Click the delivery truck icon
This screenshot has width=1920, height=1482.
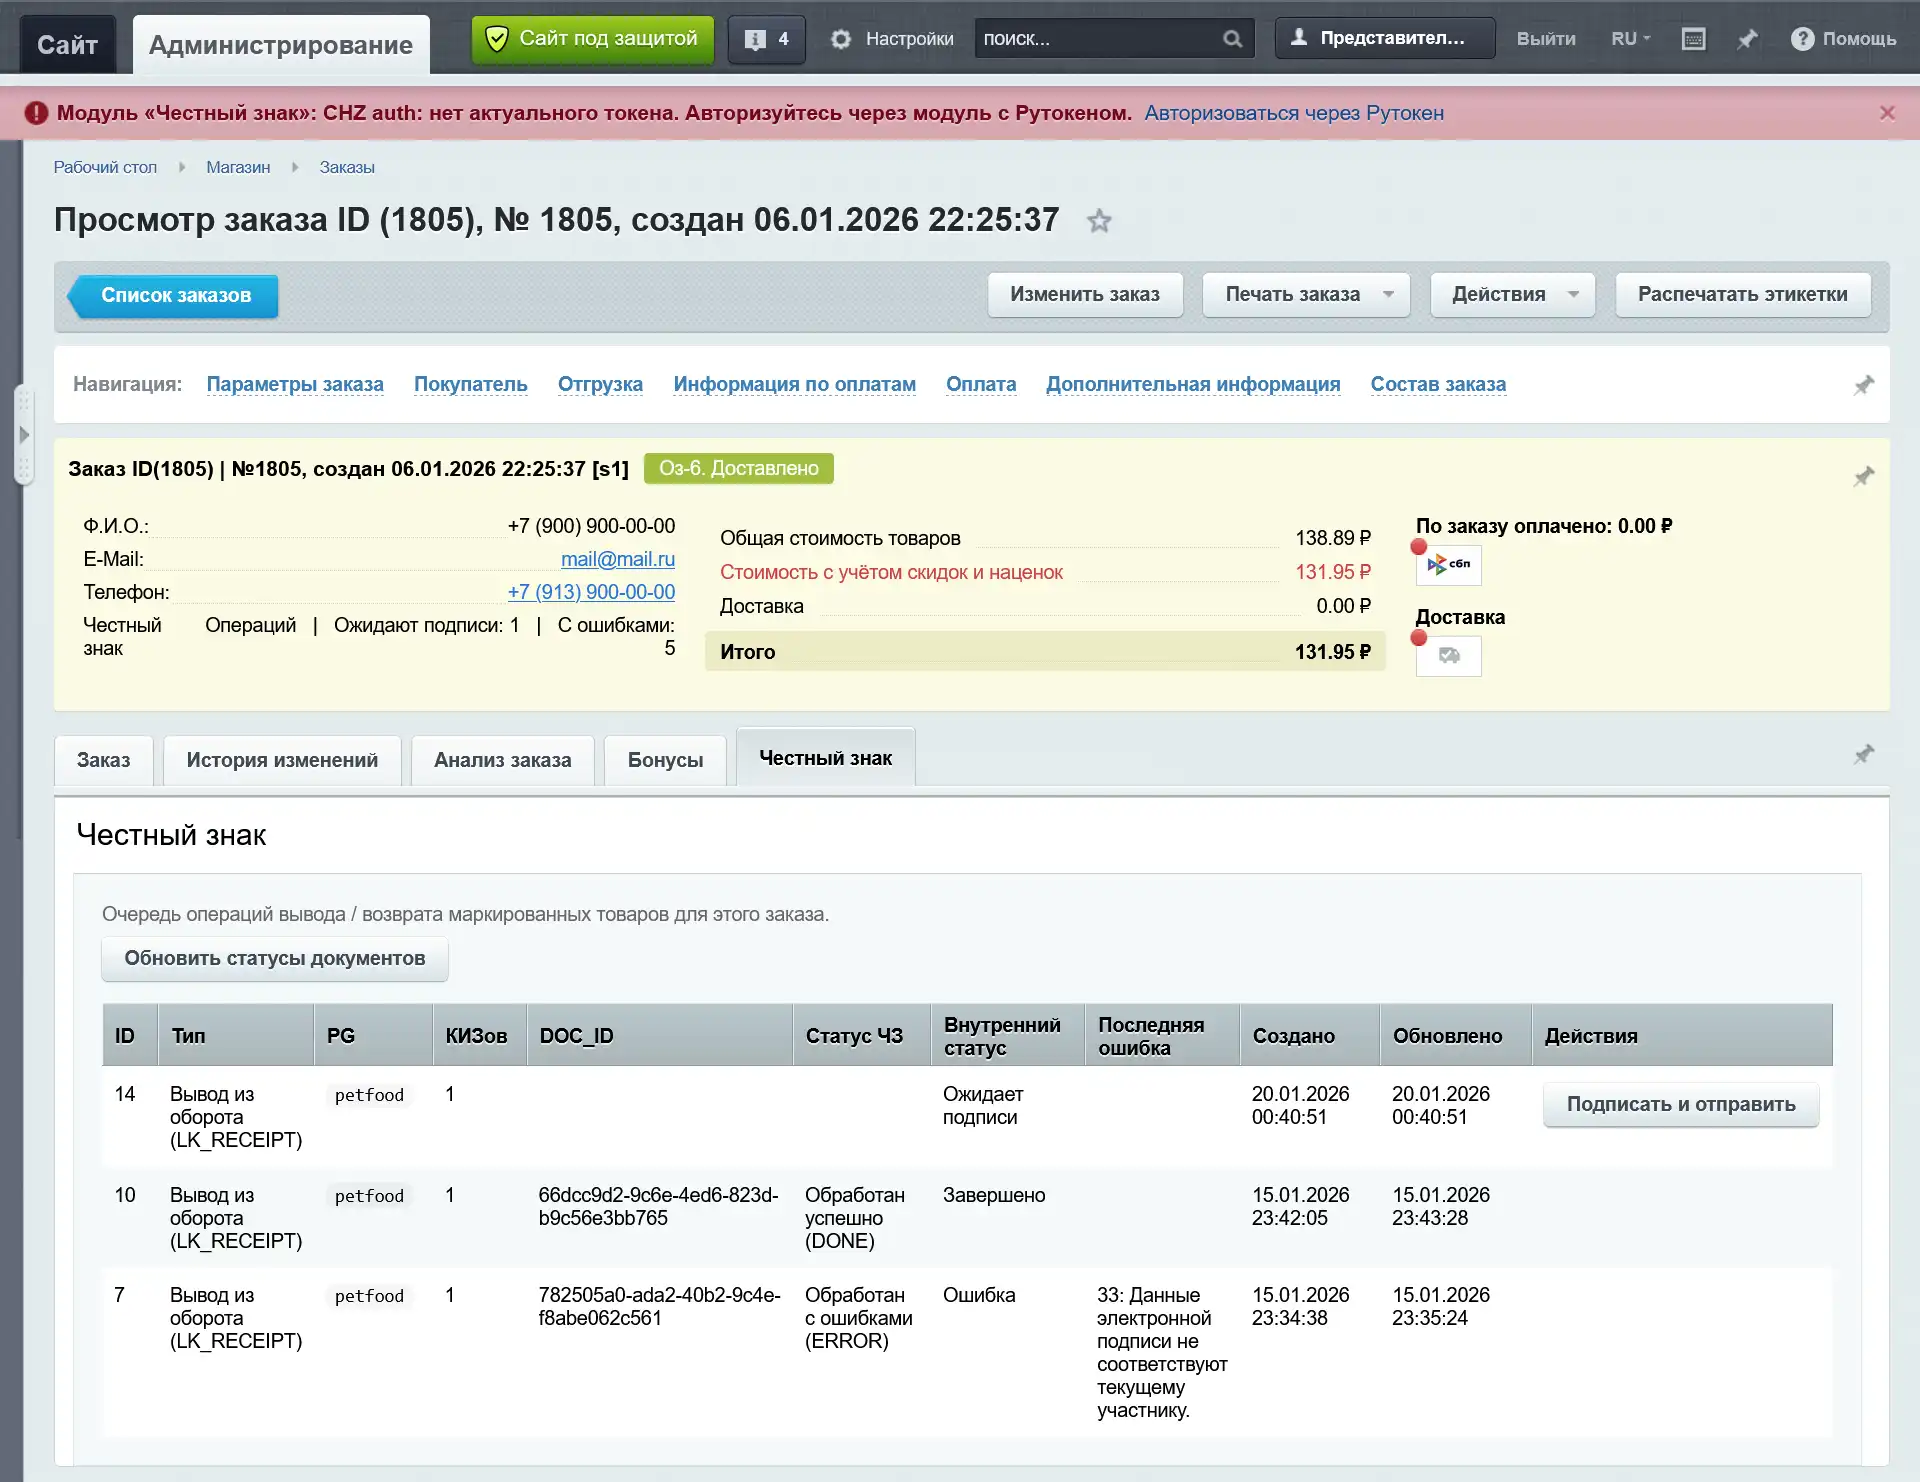1448,656
